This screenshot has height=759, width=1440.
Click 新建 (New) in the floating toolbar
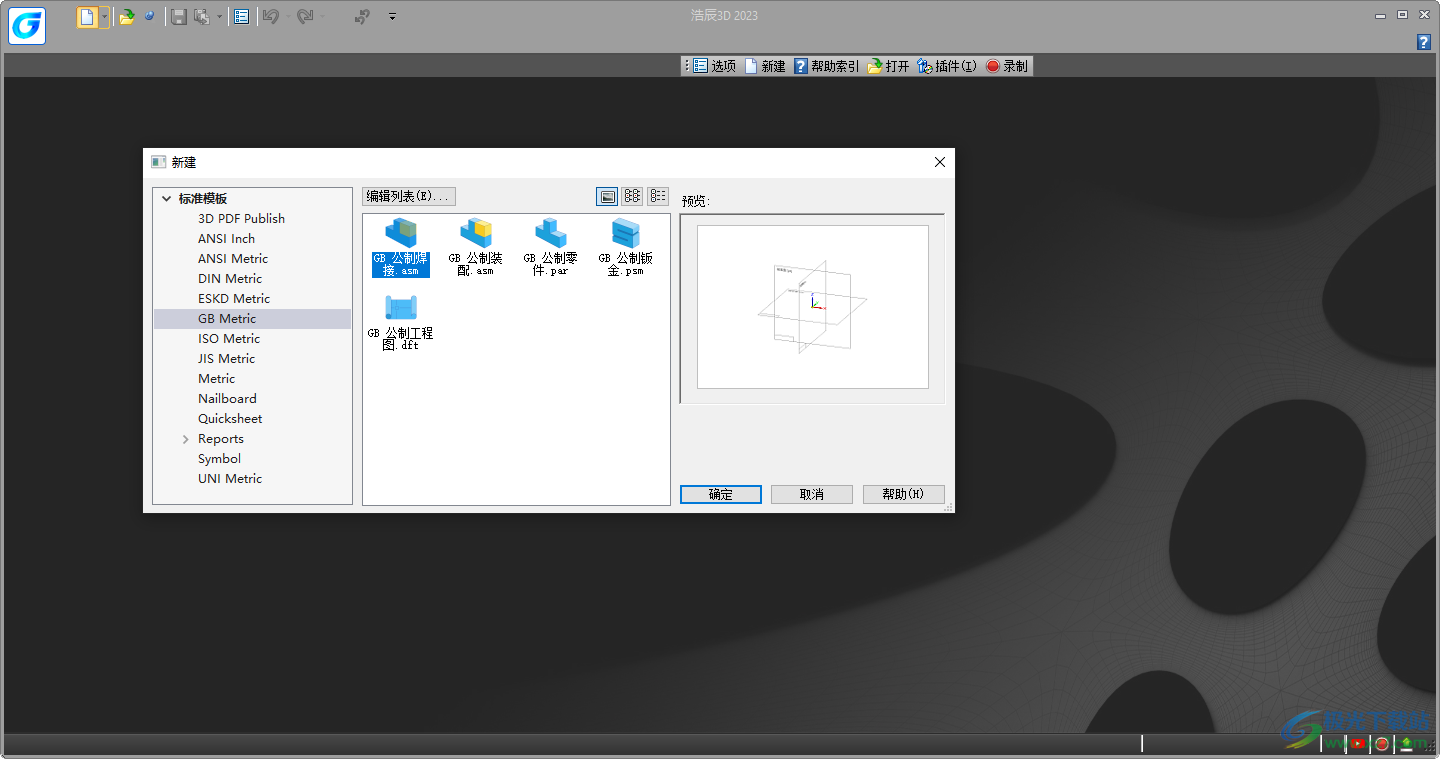[765, 66]
